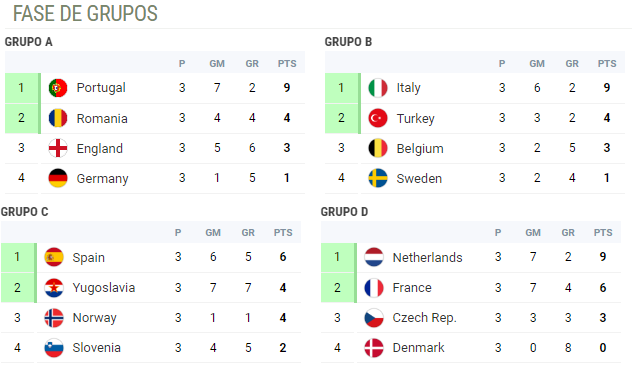
Task: Click the Norway flag icon
Action: [54, 318]
